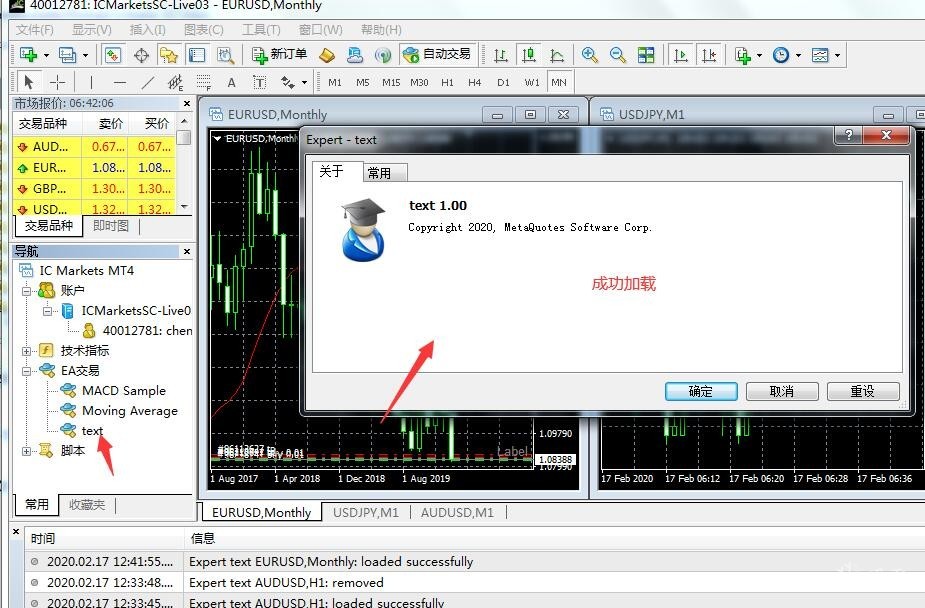The height and width of the screenshot is (608, 925).
Task: Select the text A tool
Action: (x=232, y=82)
